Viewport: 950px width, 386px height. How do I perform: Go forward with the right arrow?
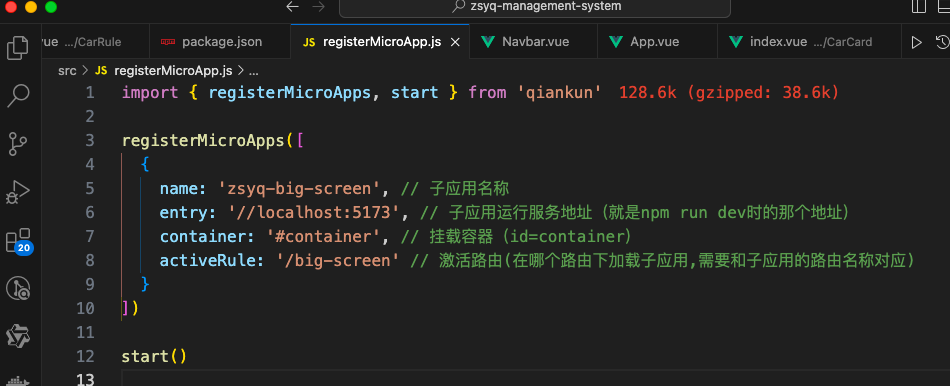[318, 7]
